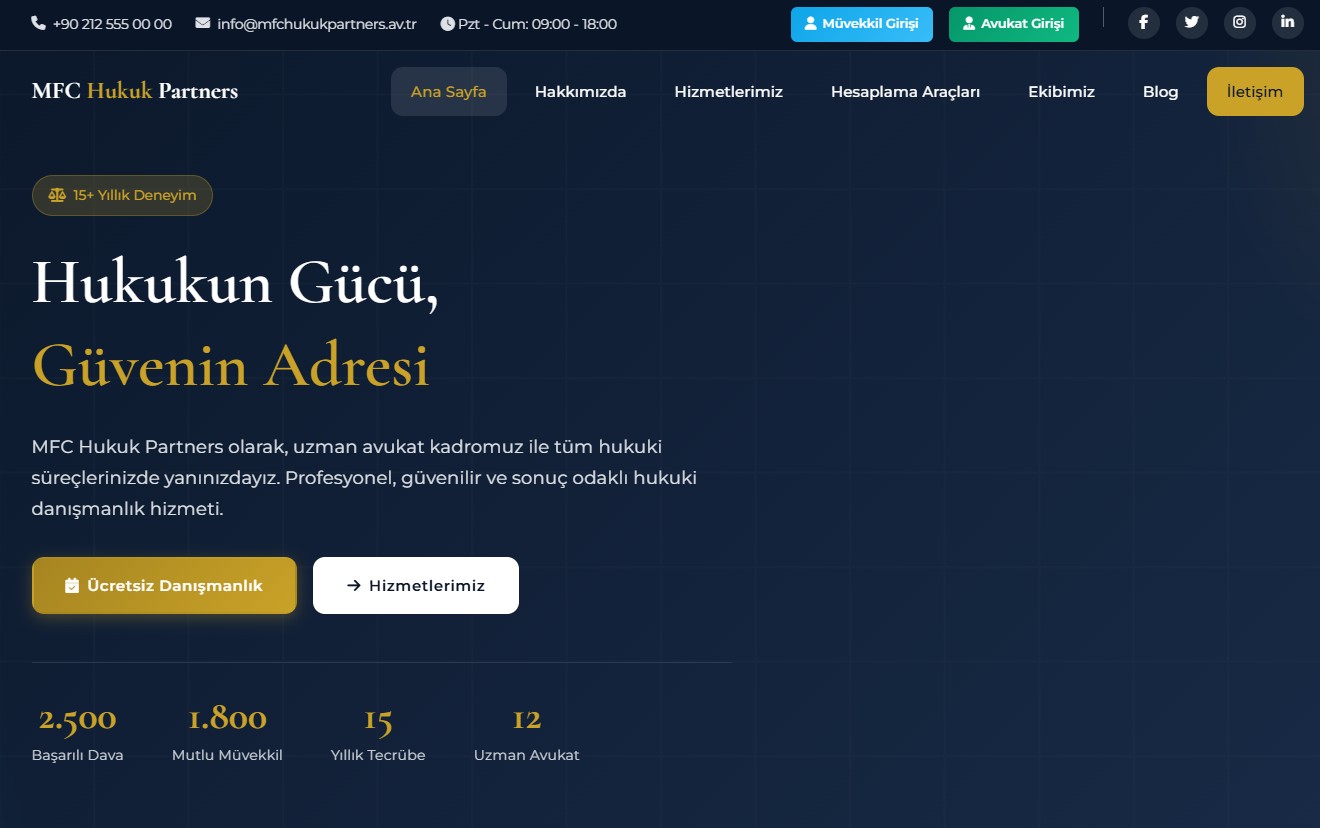Click the Müvekkil Girişi login button

pos(861,24)
